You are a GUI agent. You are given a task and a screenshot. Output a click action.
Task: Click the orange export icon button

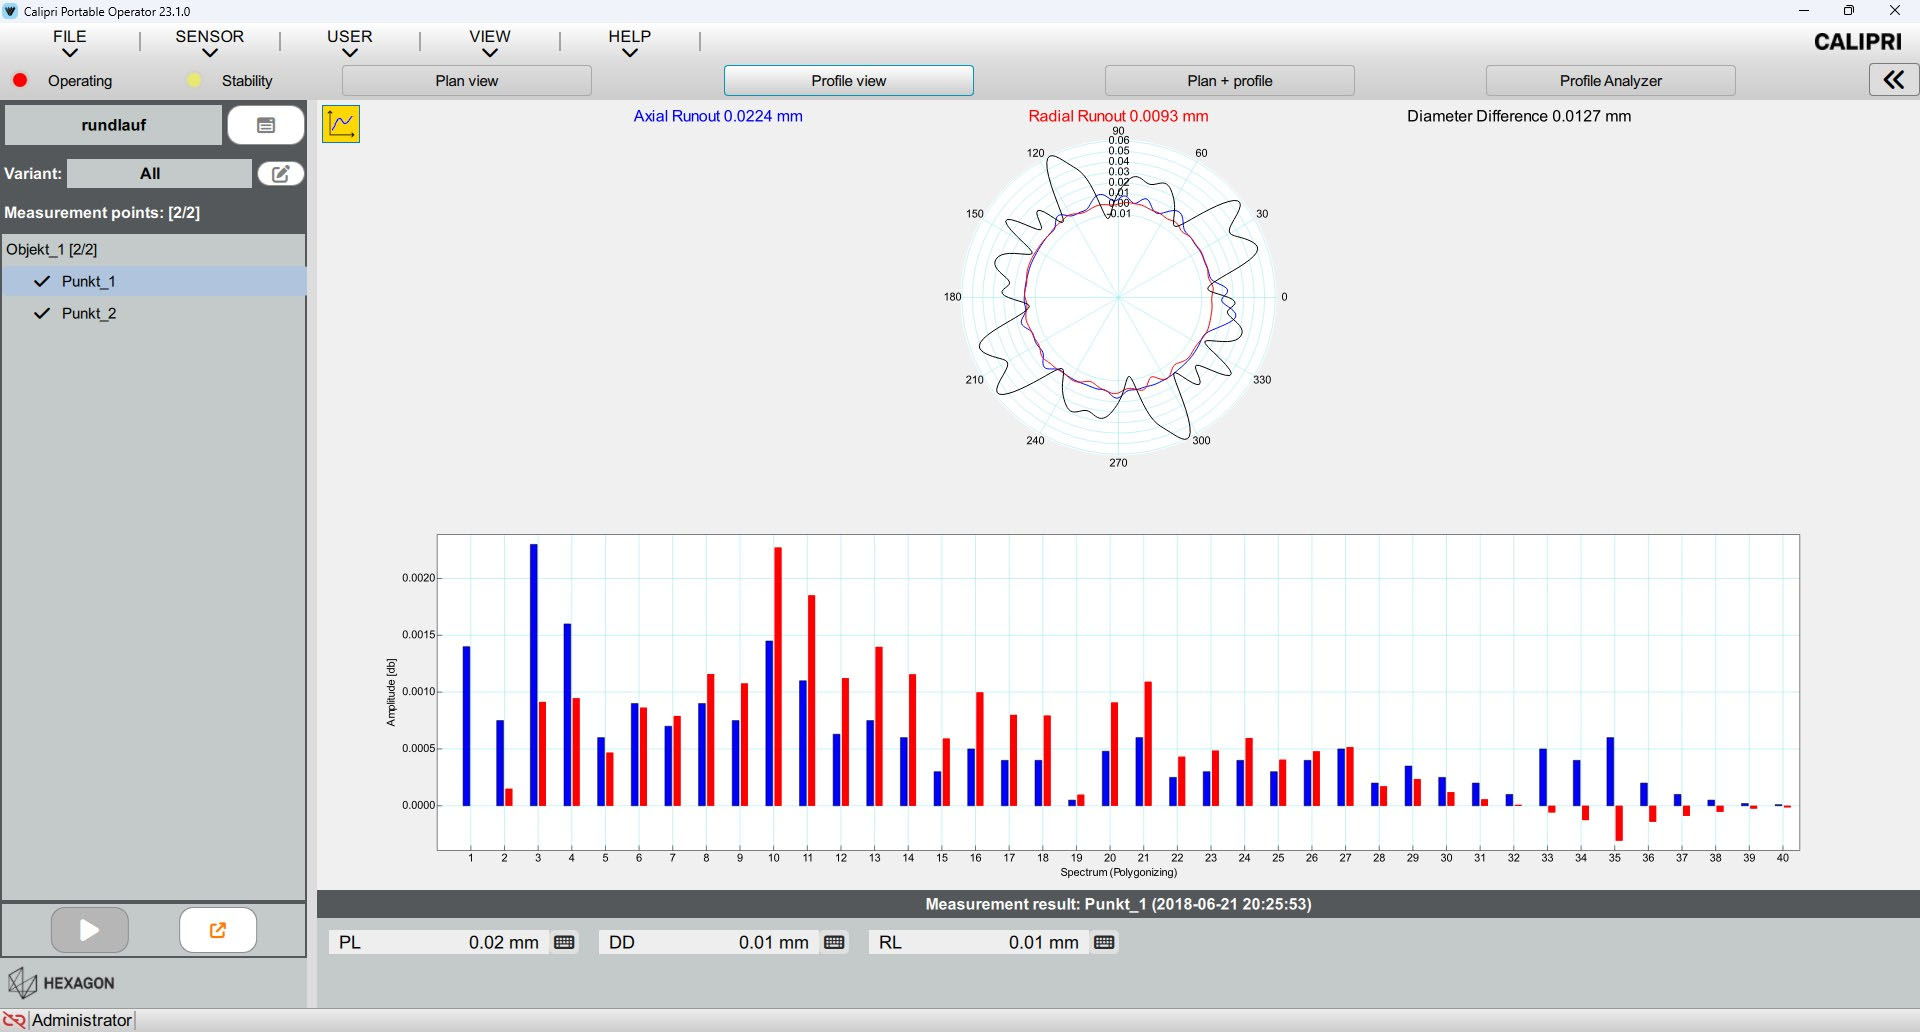218,930
